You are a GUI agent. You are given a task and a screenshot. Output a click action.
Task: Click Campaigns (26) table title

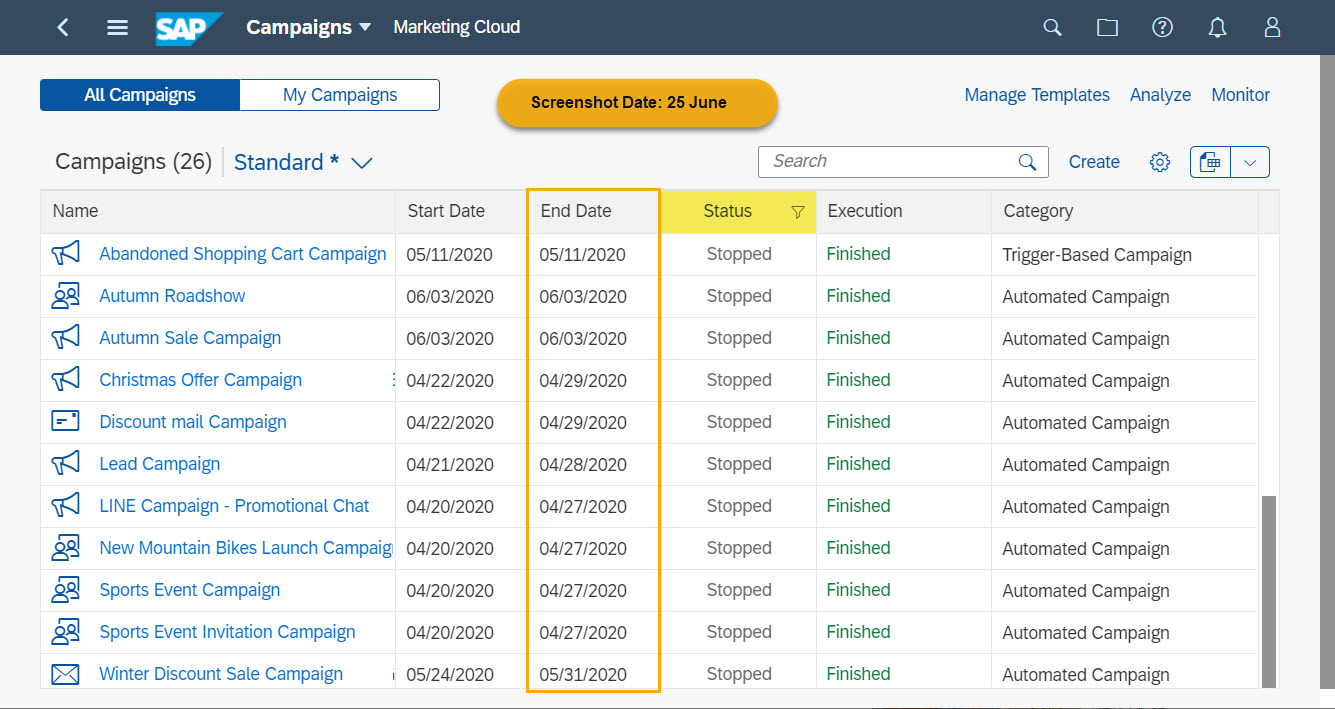[x=133, y=162]
